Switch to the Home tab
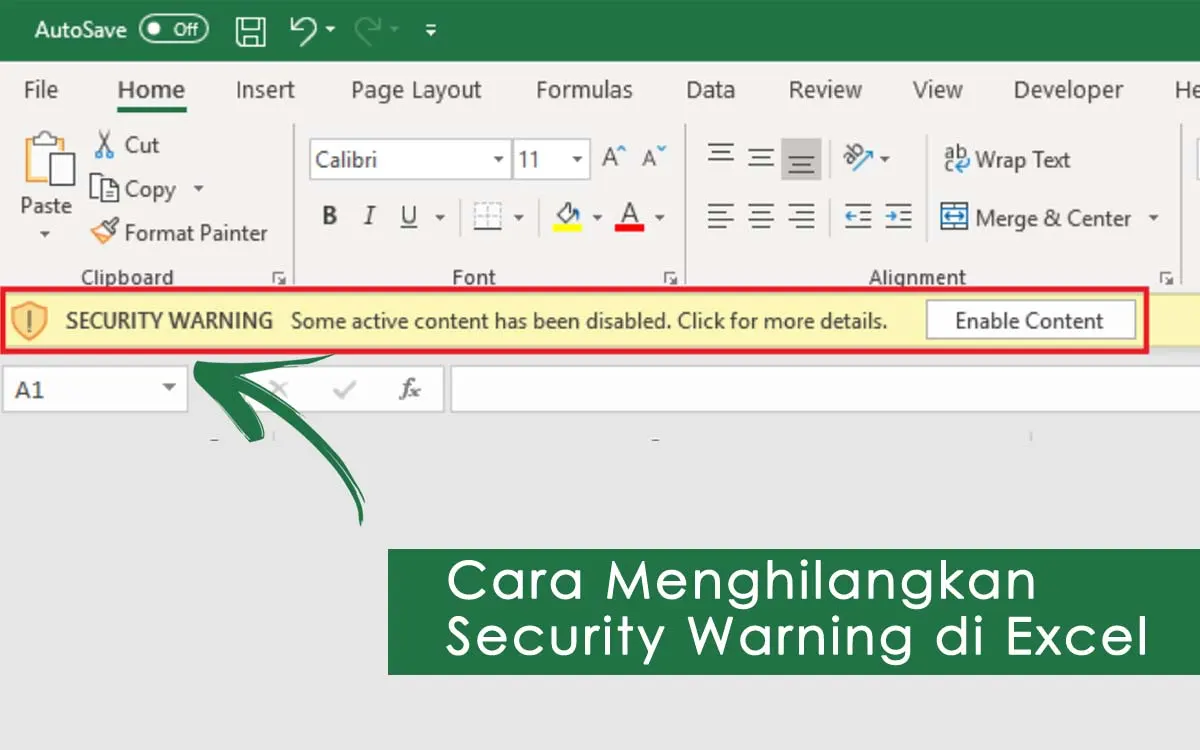Screen dimensions: 1200x750 click(151, 90)
